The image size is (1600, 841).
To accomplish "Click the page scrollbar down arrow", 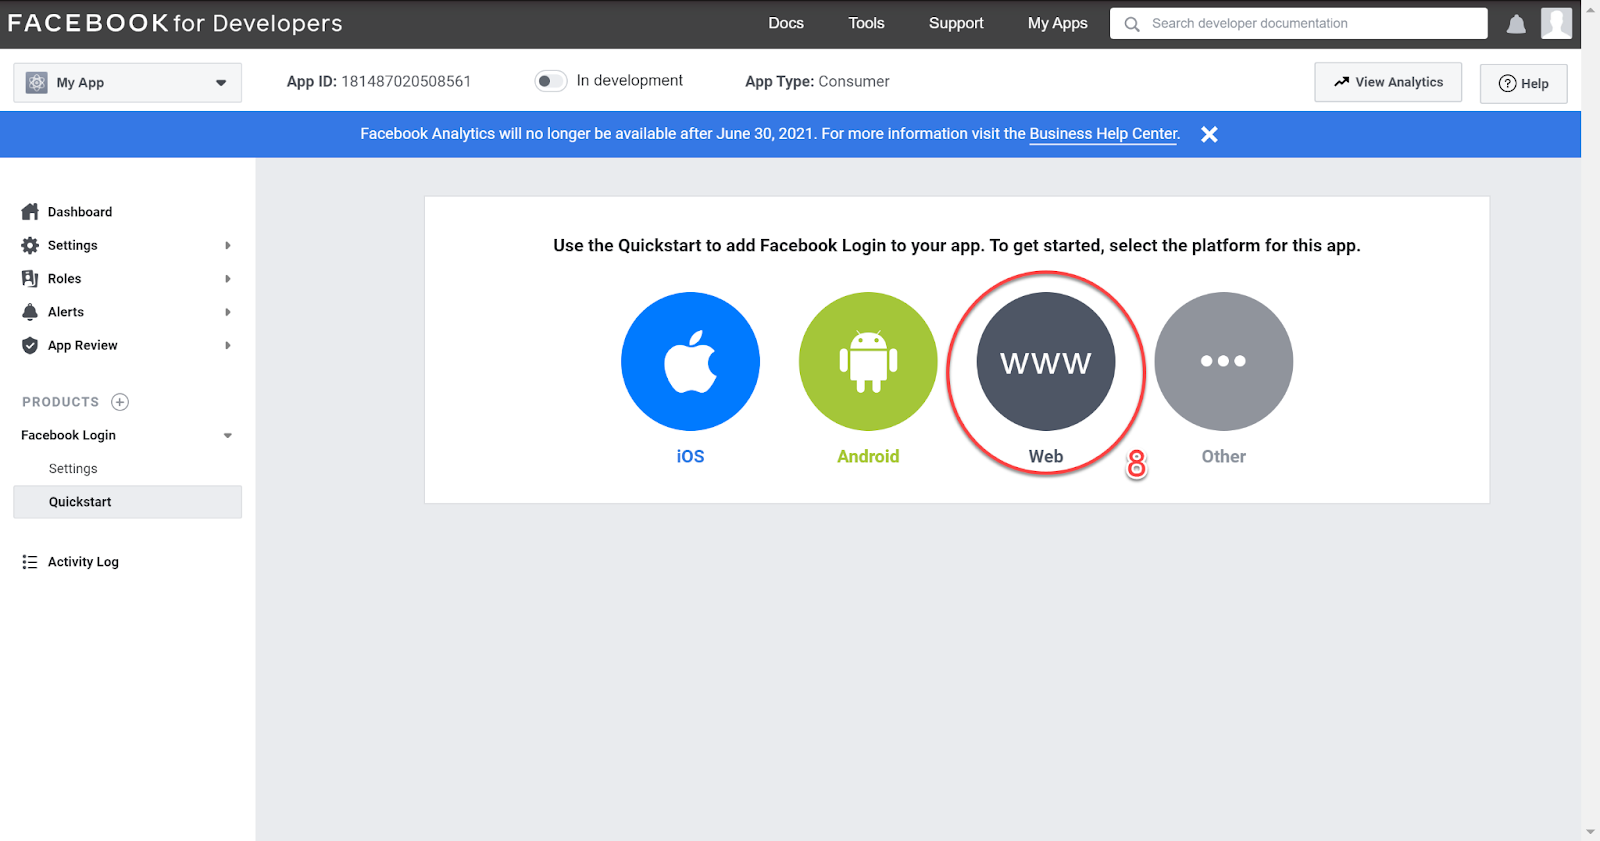I will [x=1590, y=832].
